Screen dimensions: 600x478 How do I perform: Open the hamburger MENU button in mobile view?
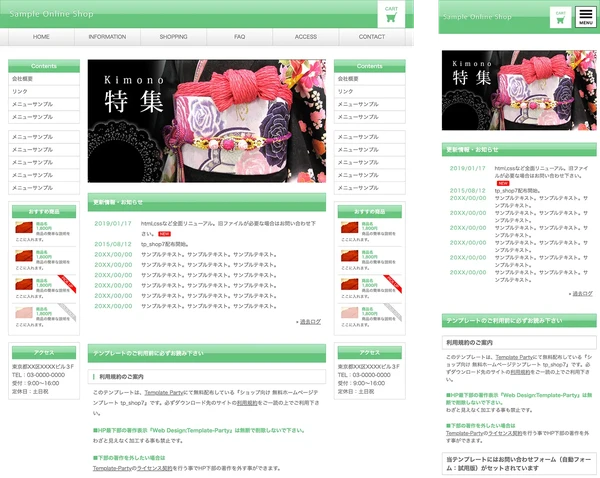pos(585,17)
